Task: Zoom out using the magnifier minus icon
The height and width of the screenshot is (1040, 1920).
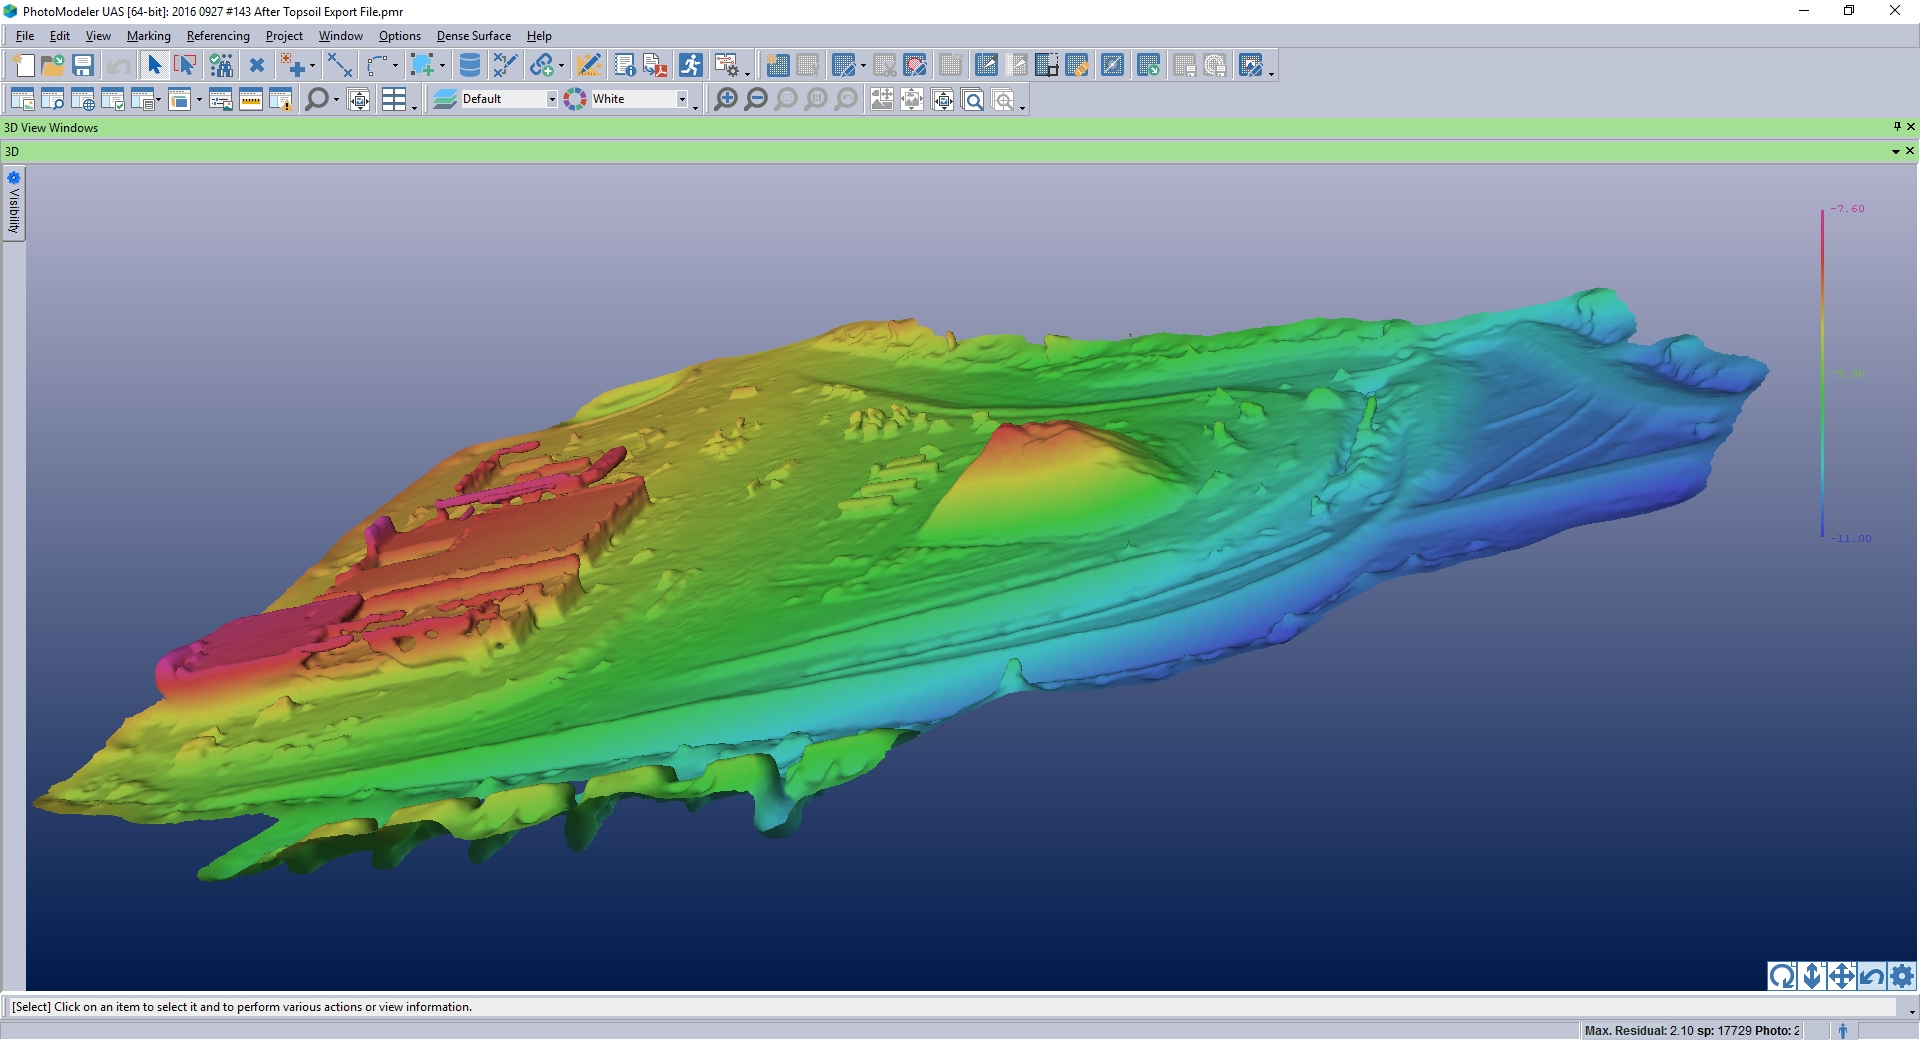Action: [757, 99]
